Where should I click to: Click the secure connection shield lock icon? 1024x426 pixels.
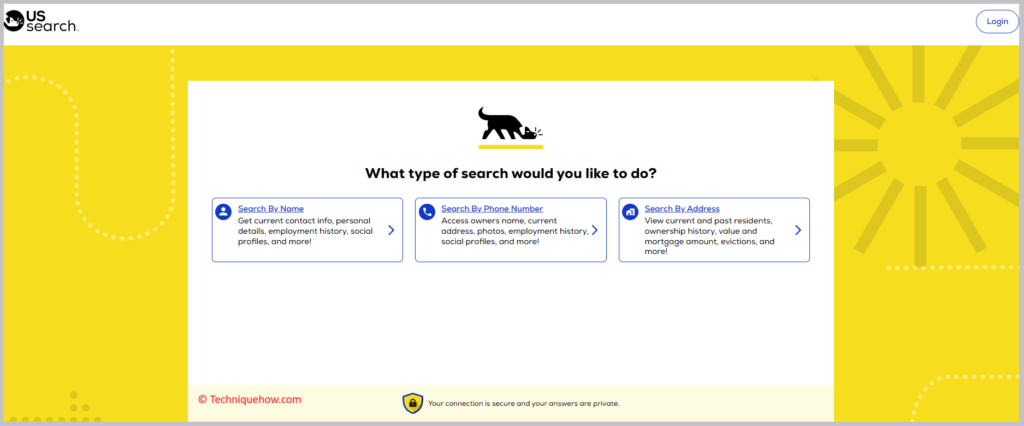pyautogui.click(x=412, y=403)
